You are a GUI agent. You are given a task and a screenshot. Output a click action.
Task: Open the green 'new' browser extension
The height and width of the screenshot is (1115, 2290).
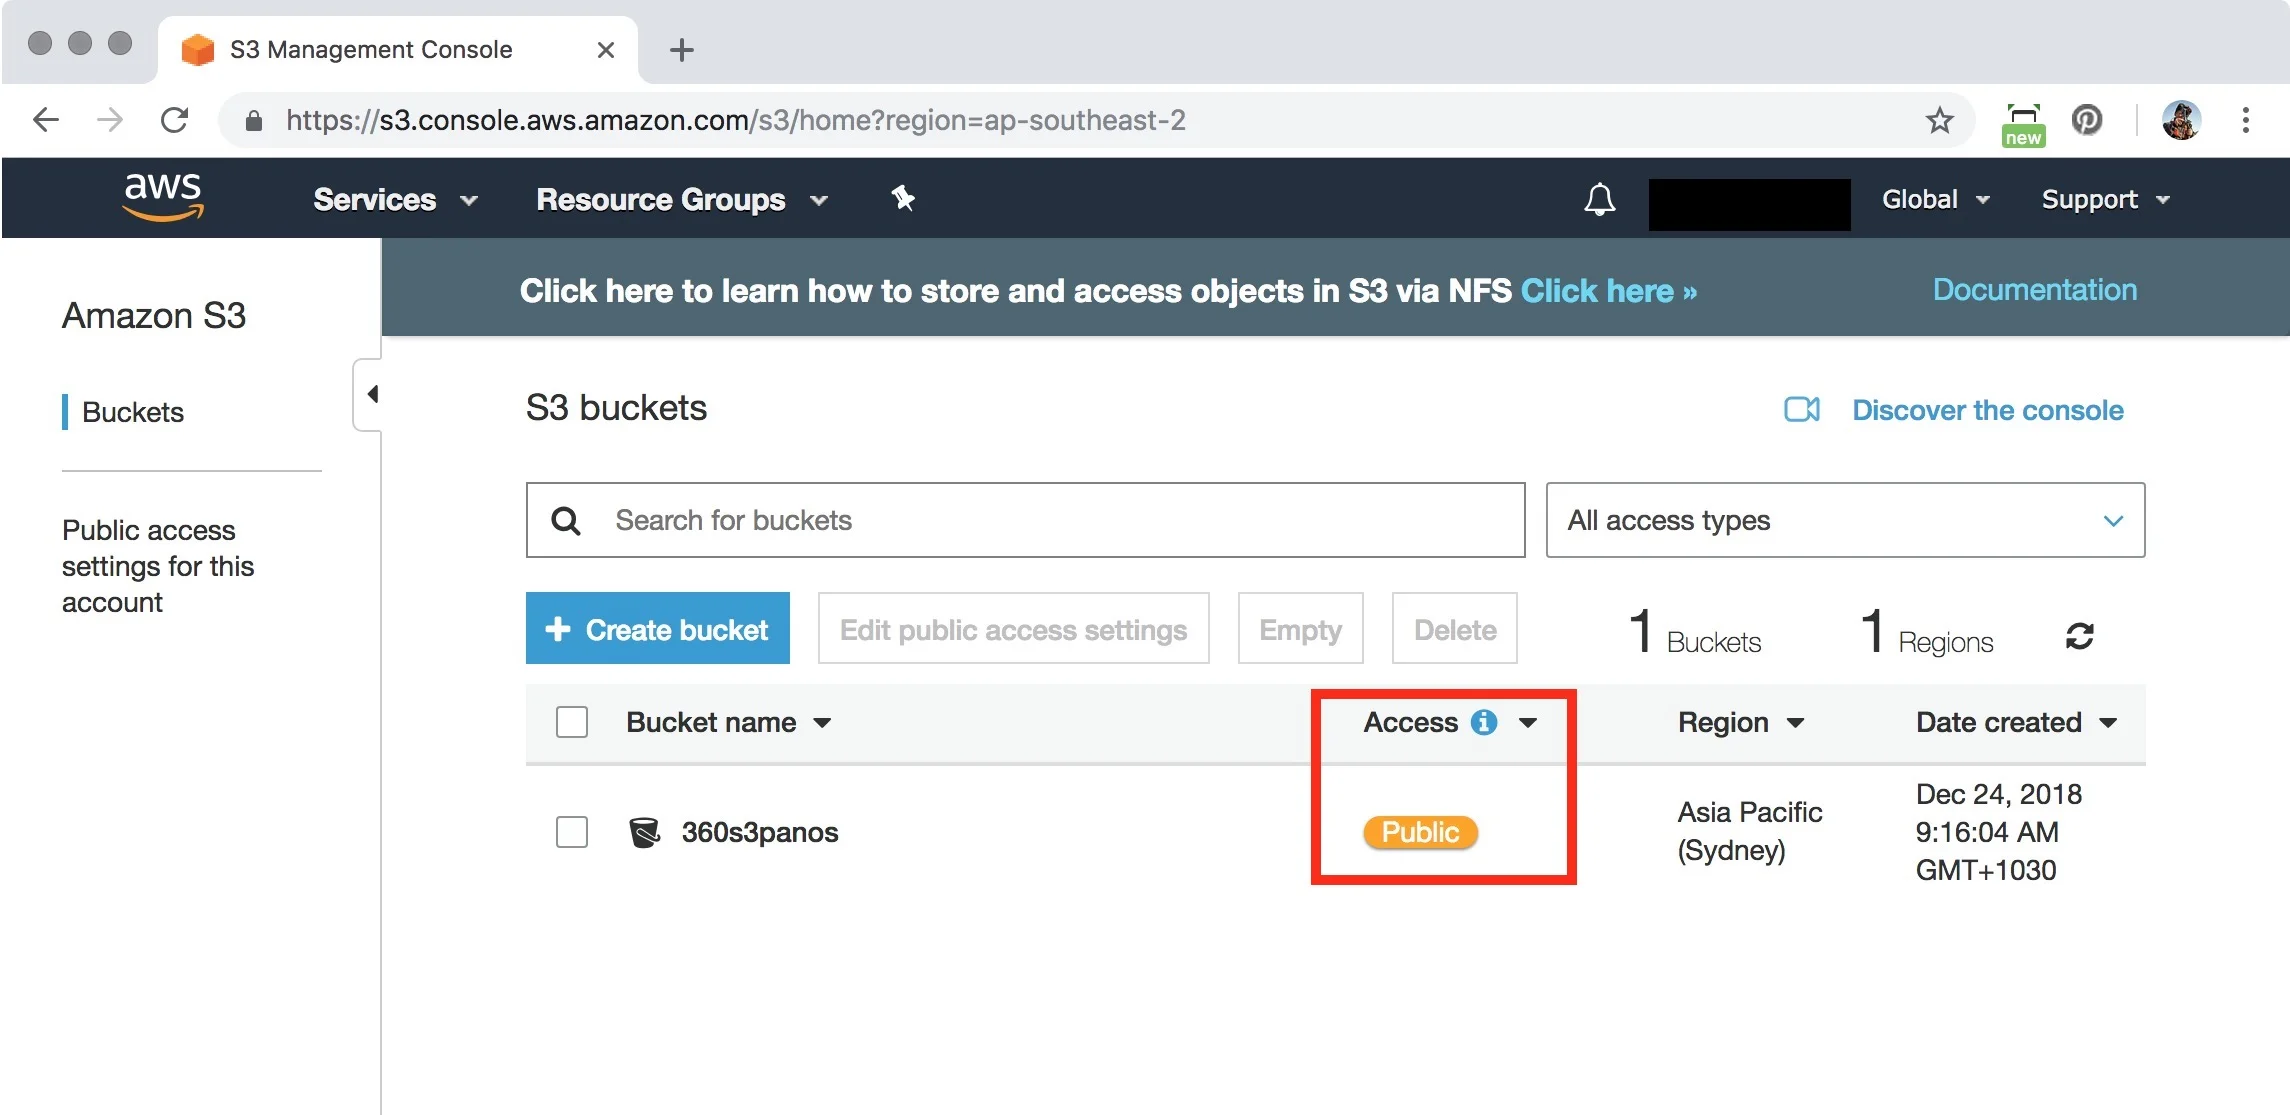pos(2023,124)
